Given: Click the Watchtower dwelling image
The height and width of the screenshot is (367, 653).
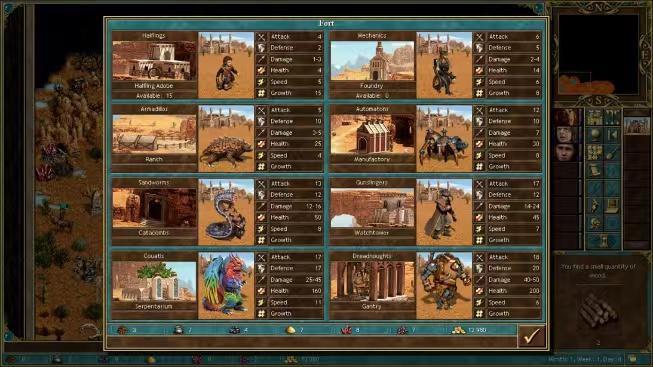Looking at the screenshot, I should click(x=372, y=207).
